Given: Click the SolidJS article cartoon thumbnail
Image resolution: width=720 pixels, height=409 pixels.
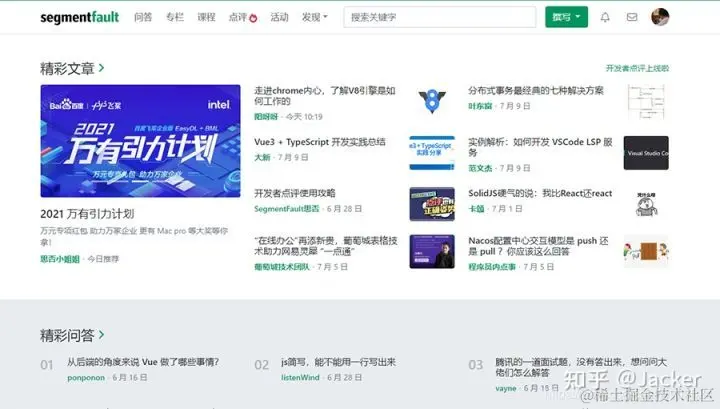Looking at the screenshot, I should 646,204.
